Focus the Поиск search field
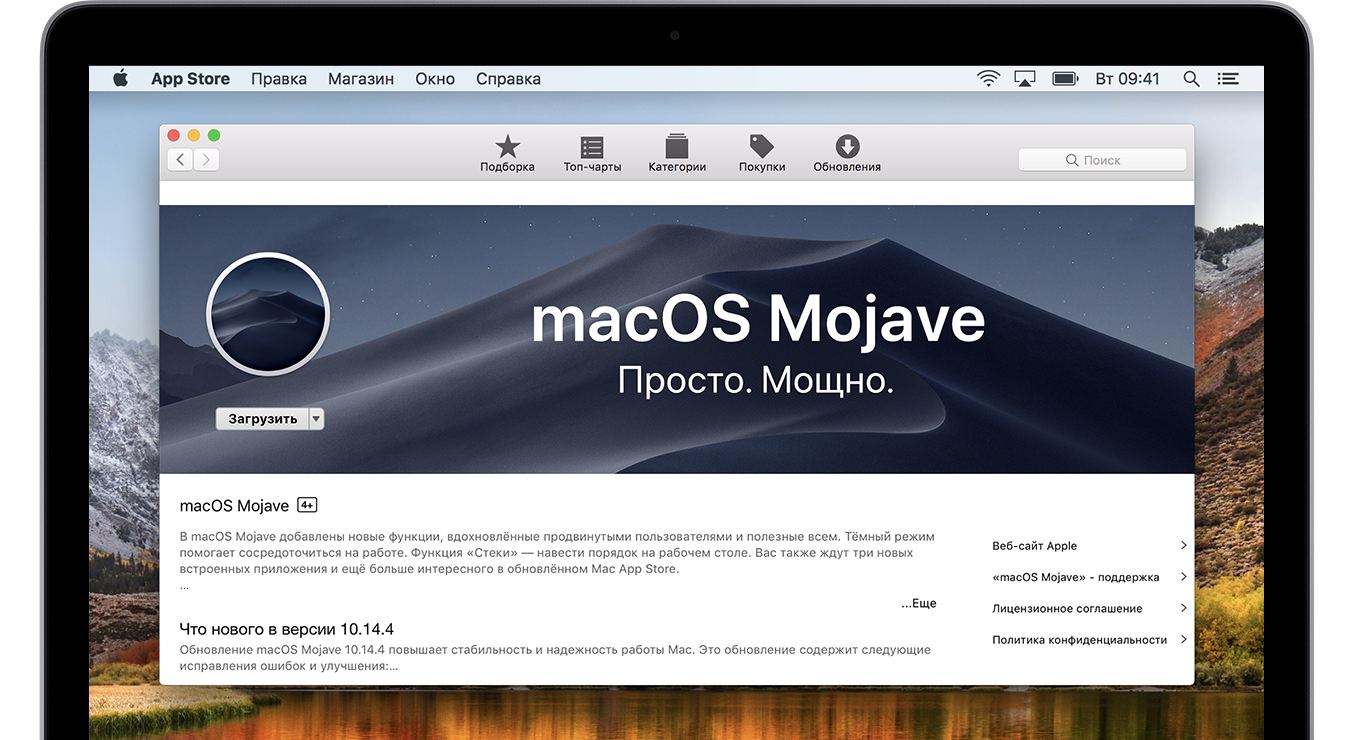The height and width of the screenshot is (740, 1354). 1102,160
